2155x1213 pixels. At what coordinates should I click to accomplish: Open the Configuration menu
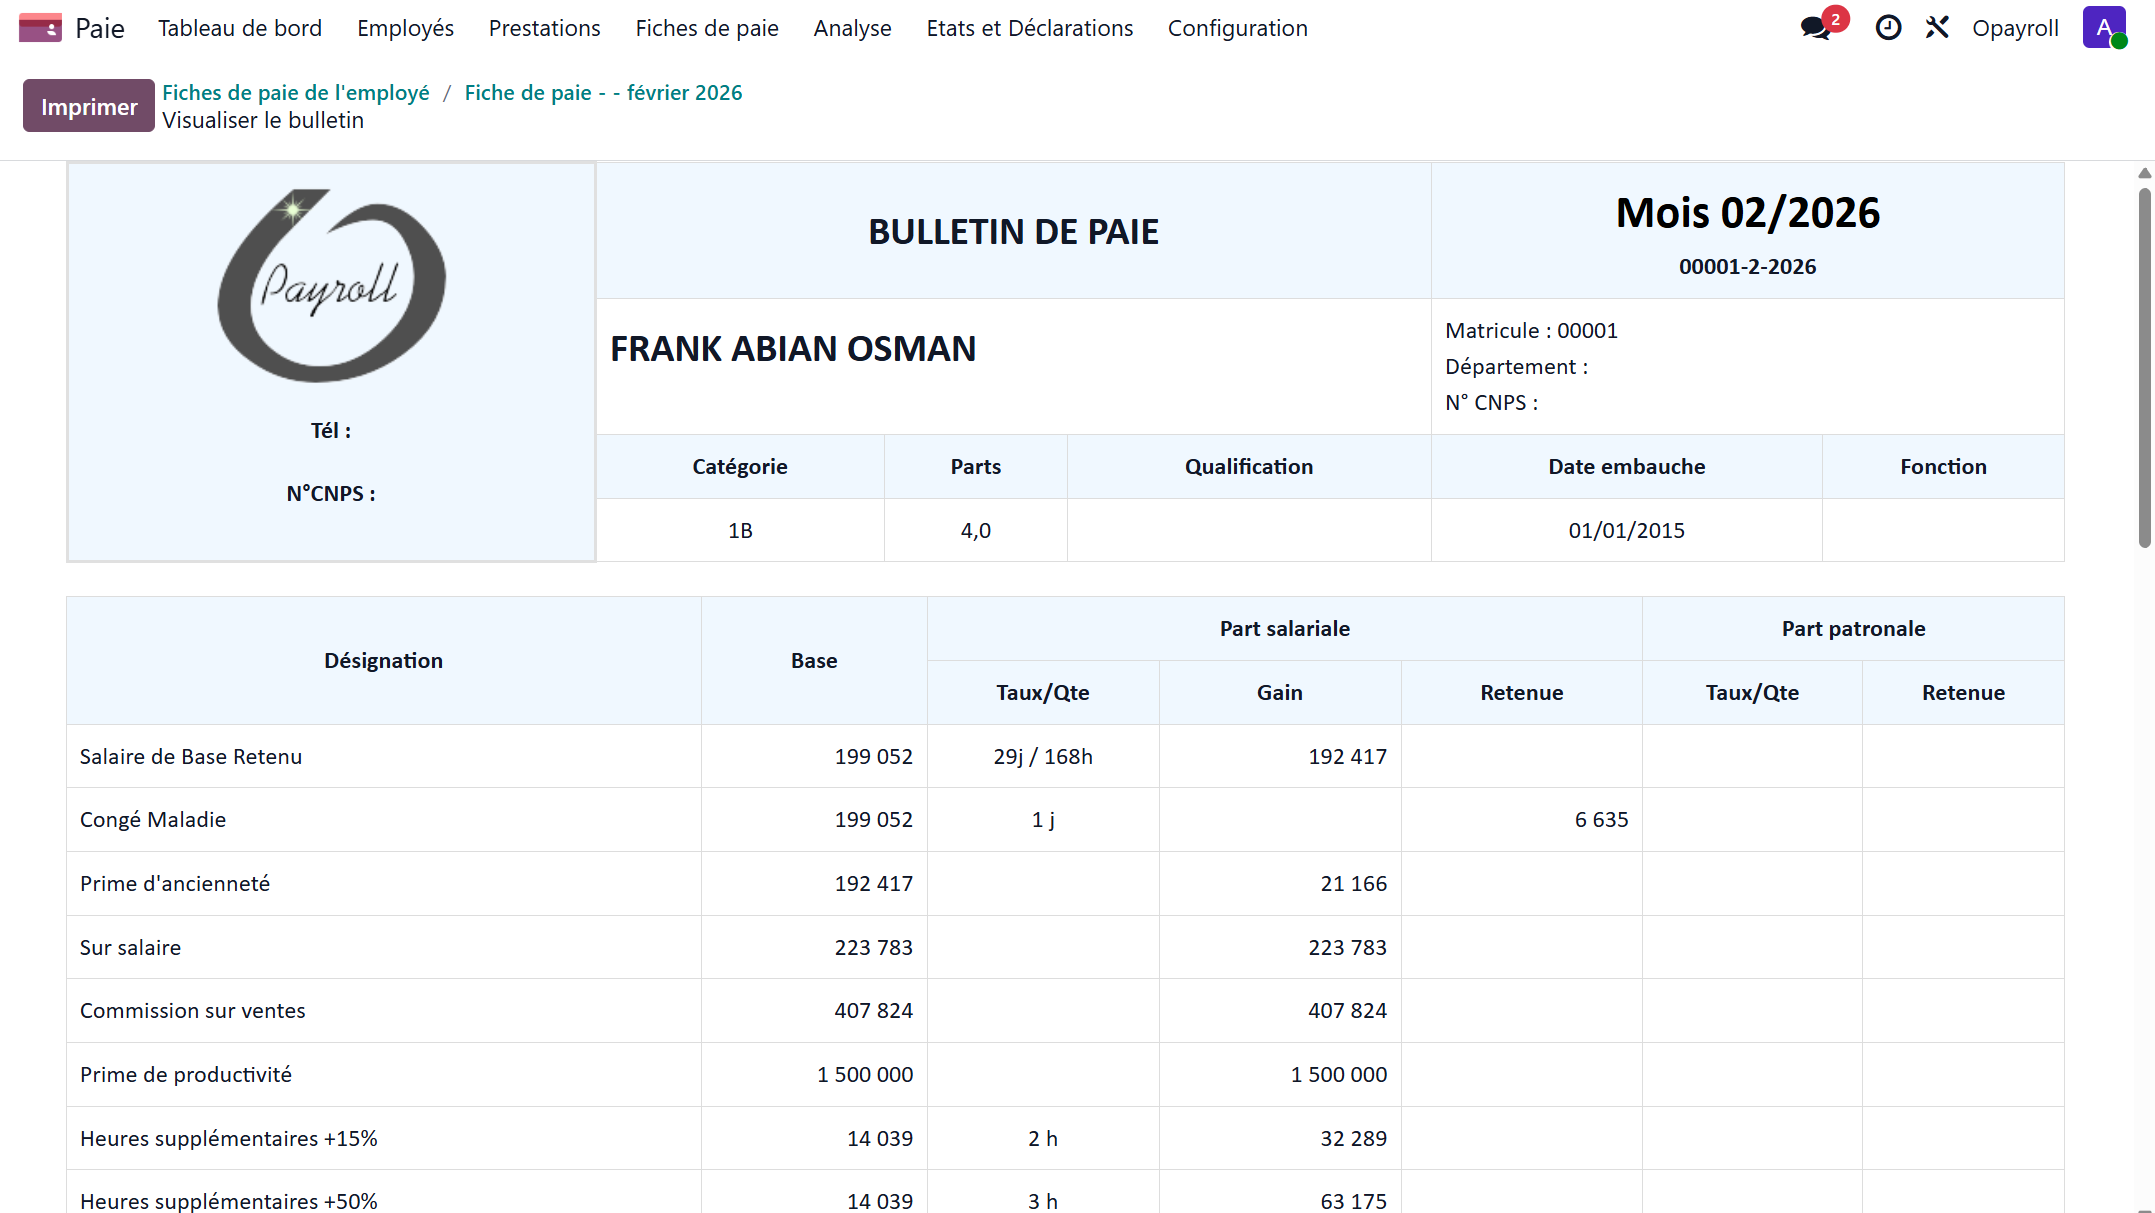pos(1238,28)
